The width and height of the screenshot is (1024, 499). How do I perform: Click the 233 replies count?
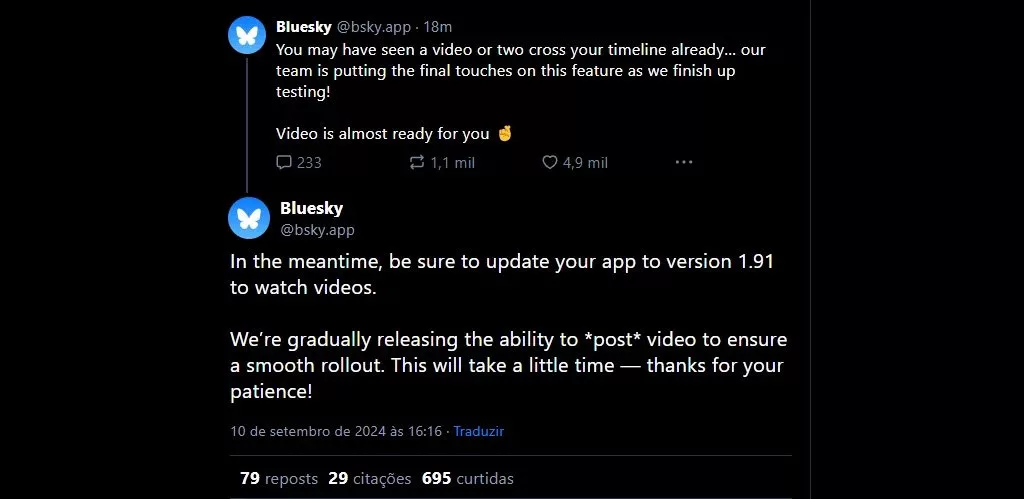pos(309,162)
